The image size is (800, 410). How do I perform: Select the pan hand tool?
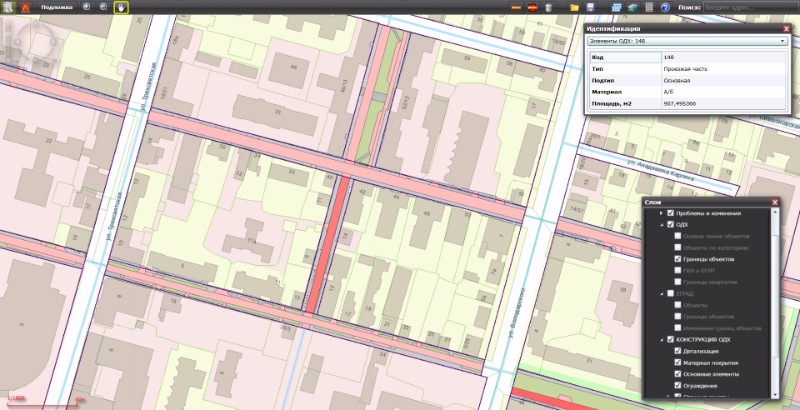[x=121, y=7]
